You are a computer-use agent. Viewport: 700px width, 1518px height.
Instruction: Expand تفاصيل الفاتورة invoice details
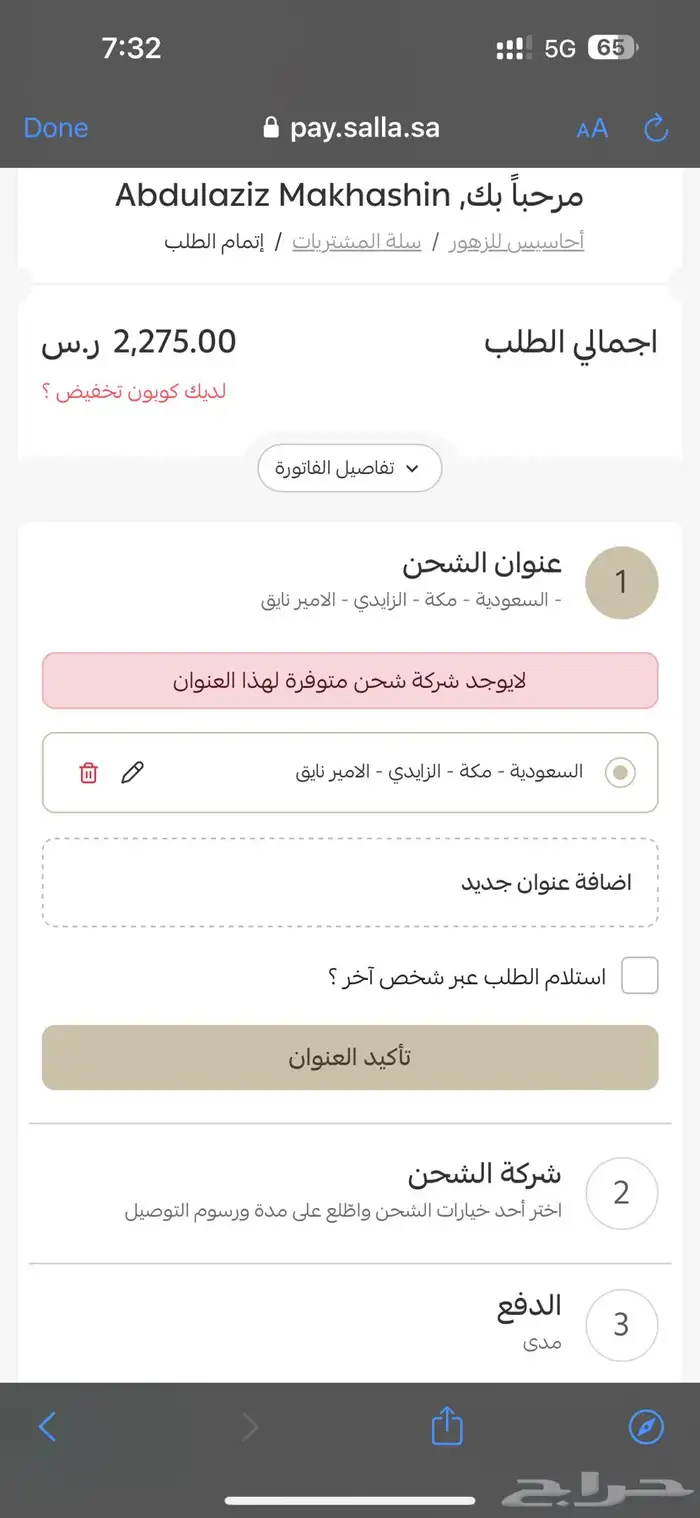coord(348,468)
